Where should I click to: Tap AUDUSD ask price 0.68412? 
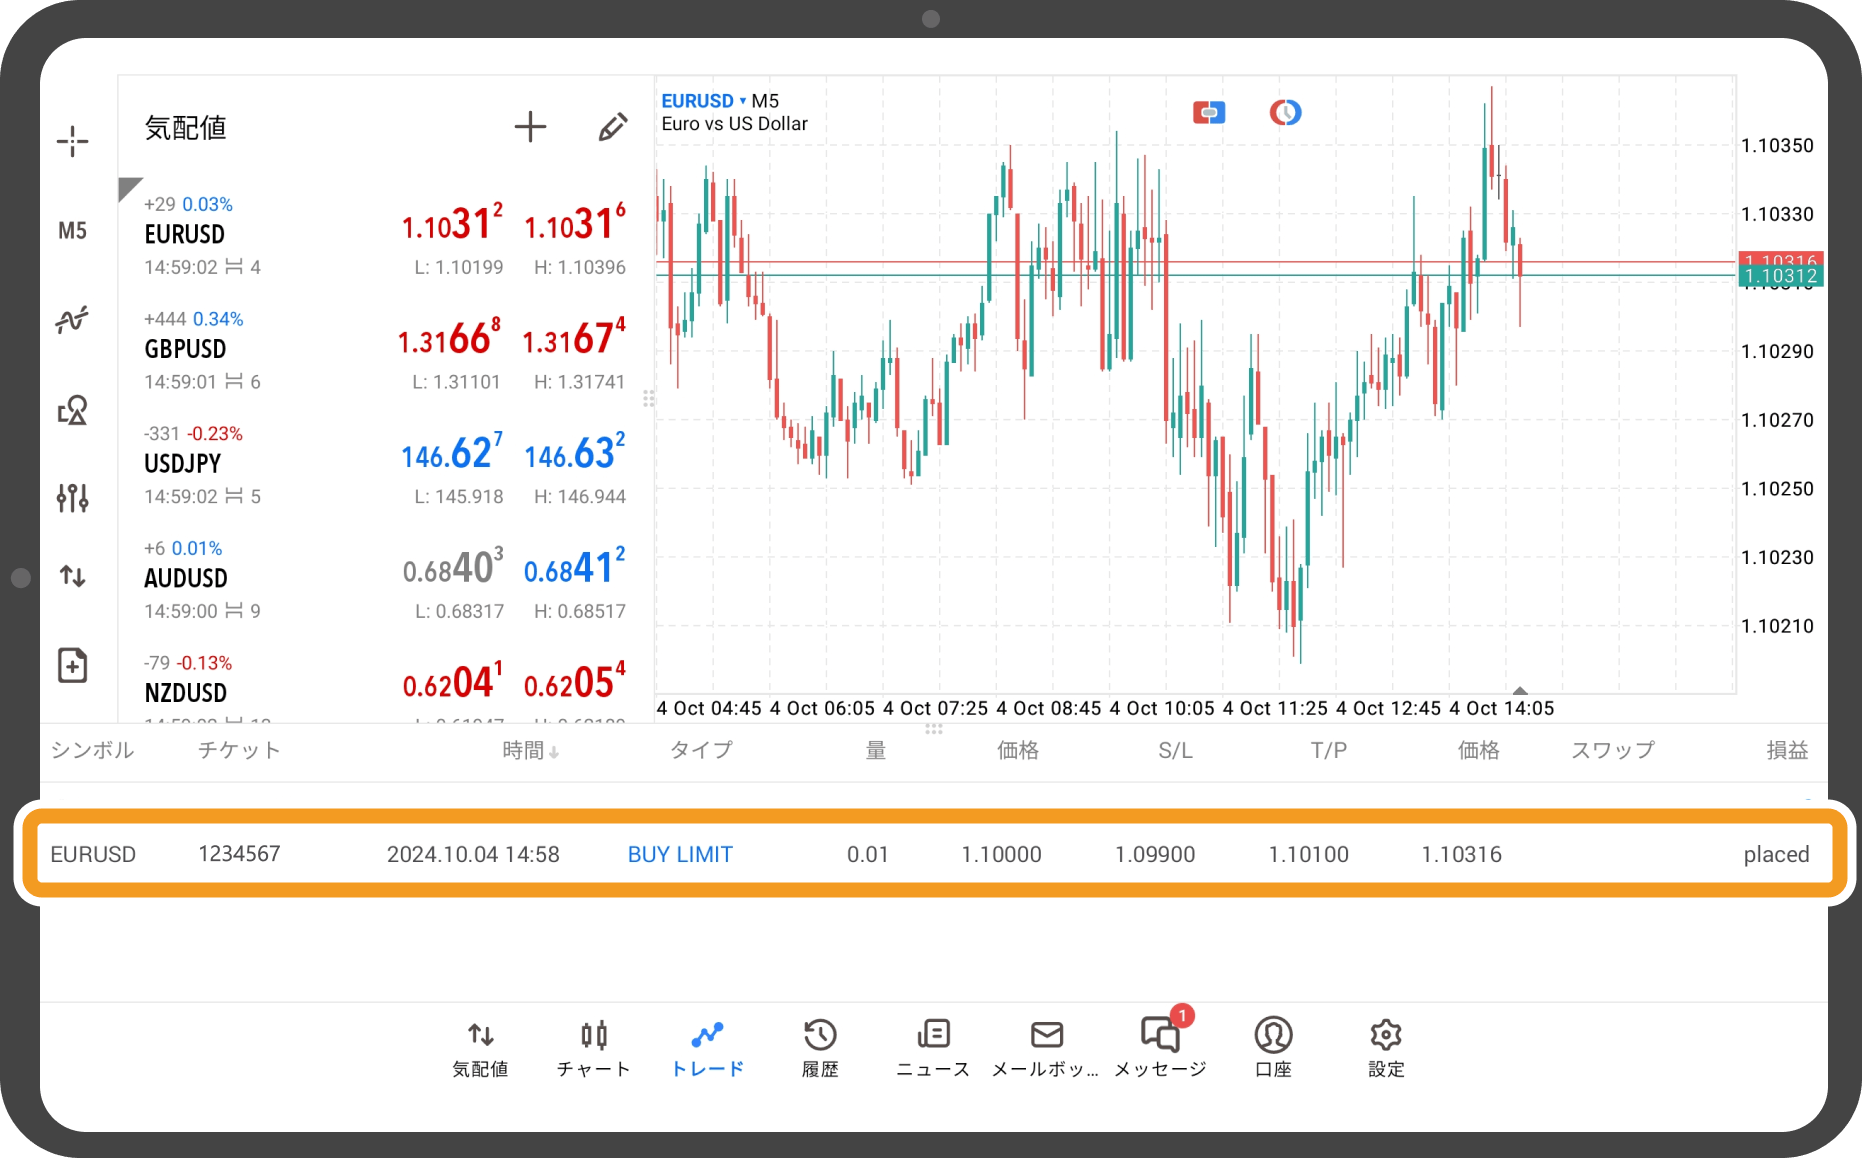click(x=575, y=568)
